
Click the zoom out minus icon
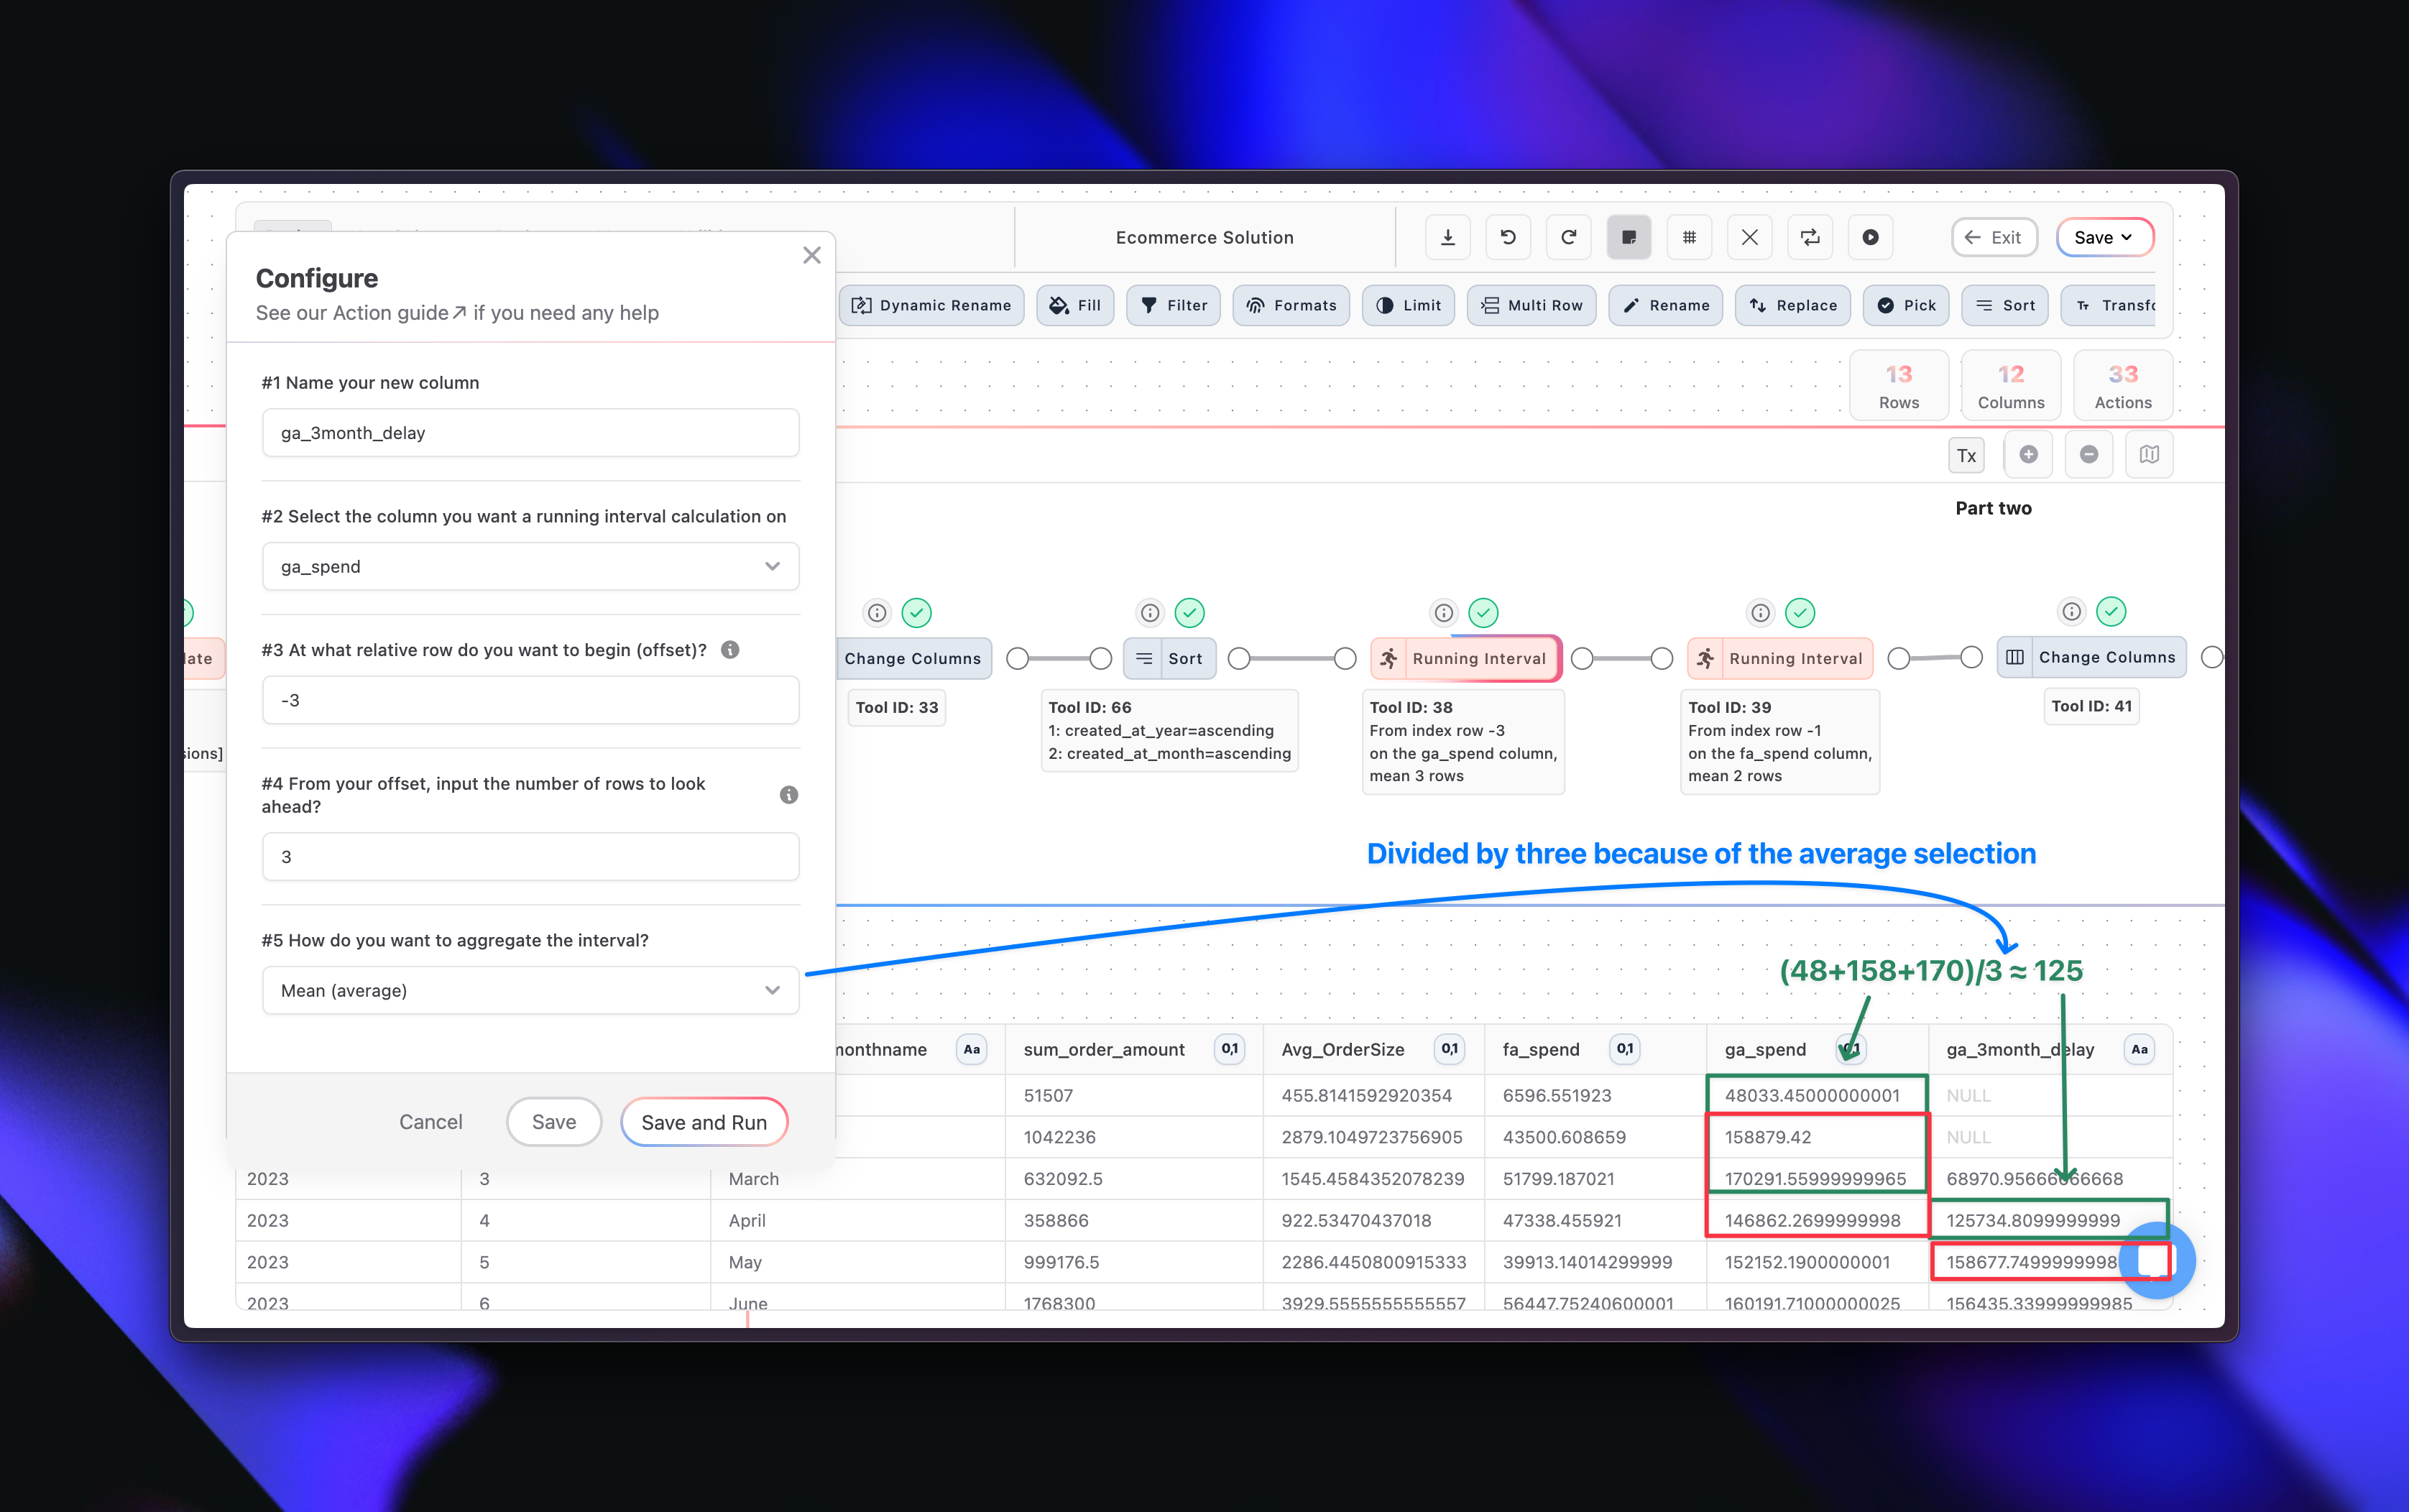(x=2088, y=455)
